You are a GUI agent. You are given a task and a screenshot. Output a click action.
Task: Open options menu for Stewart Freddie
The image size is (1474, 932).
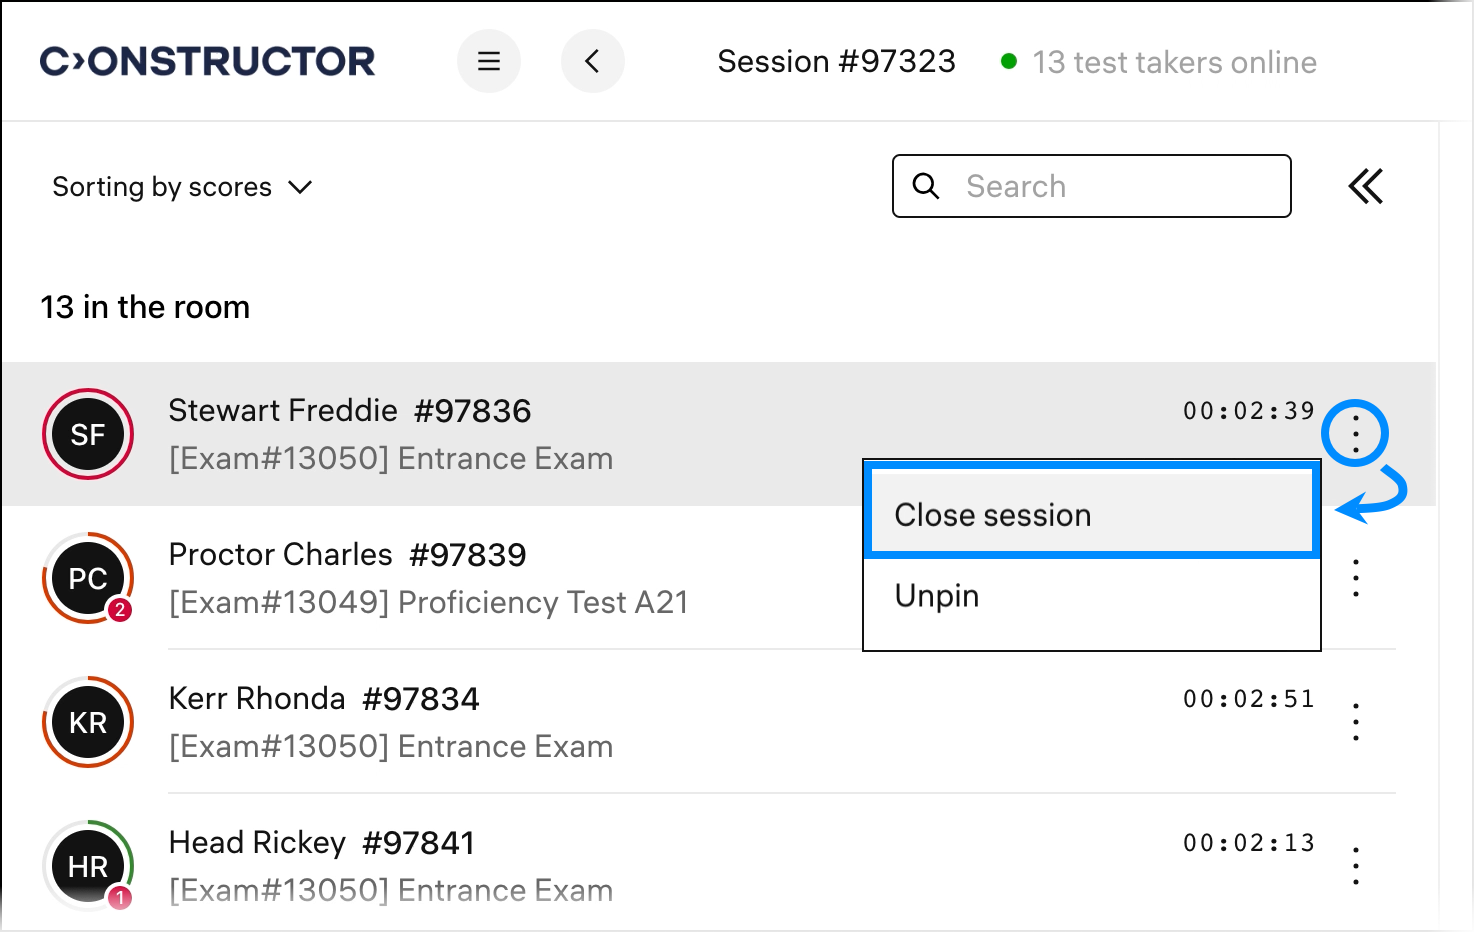pos(1355,434)
